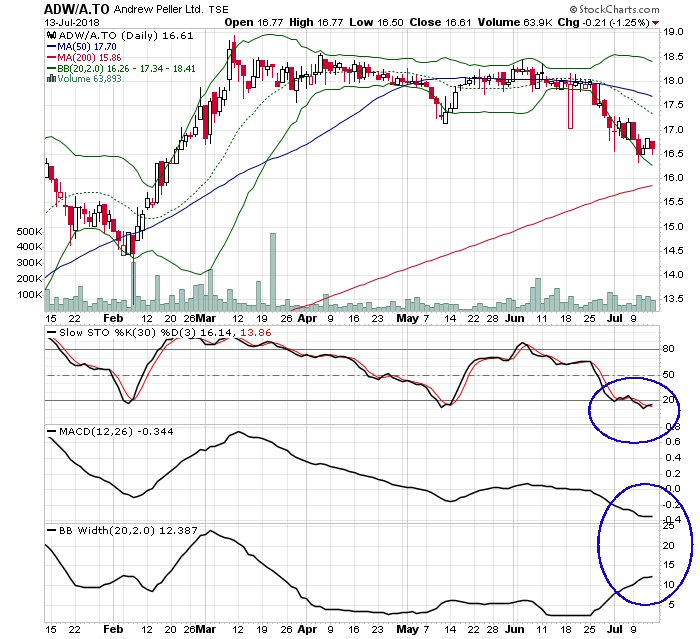Click the 500K volume scale label

click(x=29, y=232)
